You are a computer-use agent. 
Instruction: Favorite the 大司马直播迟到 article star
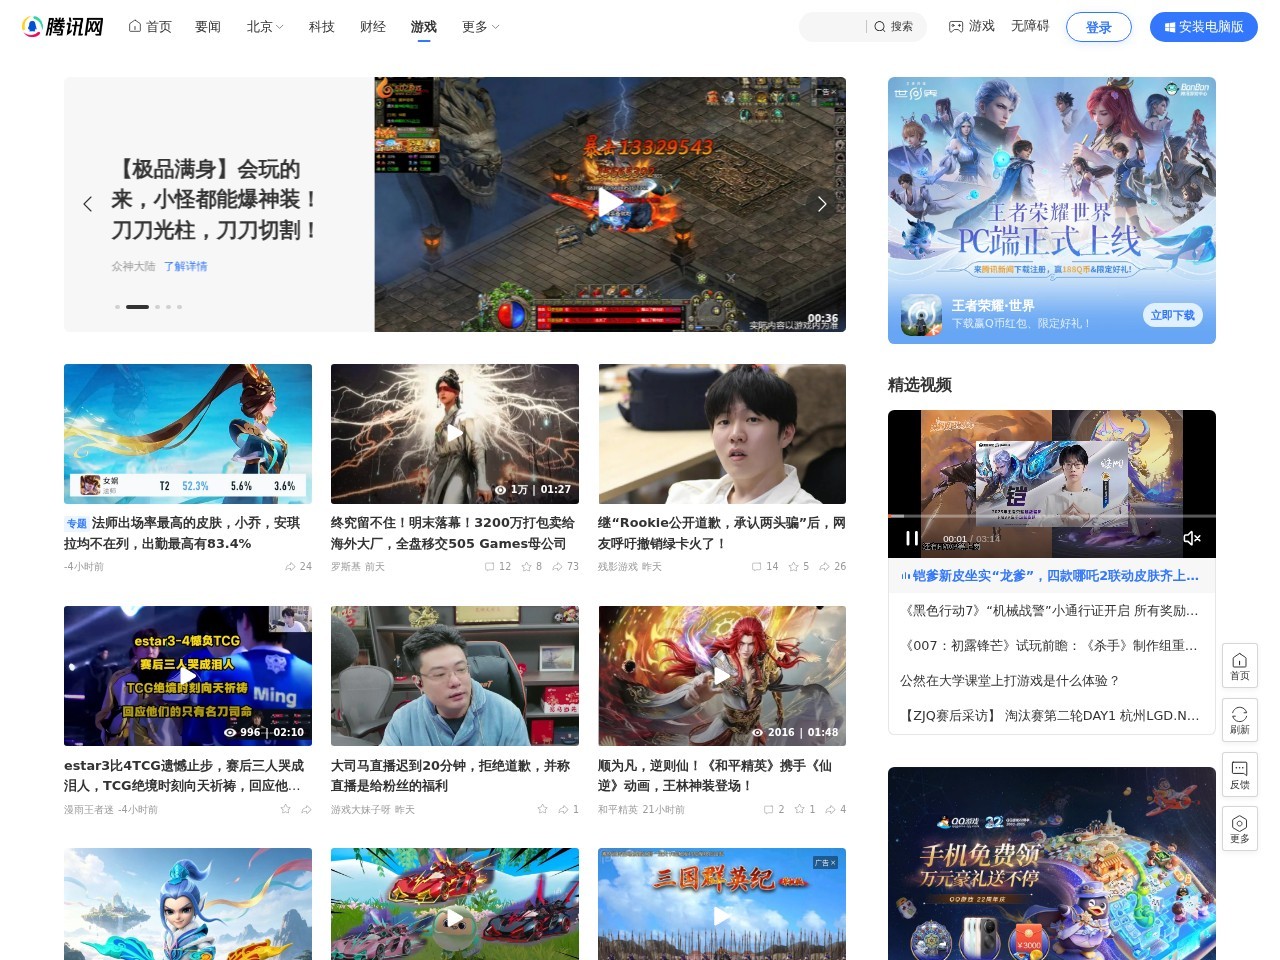pyautogui.click(x=542, y=809)
